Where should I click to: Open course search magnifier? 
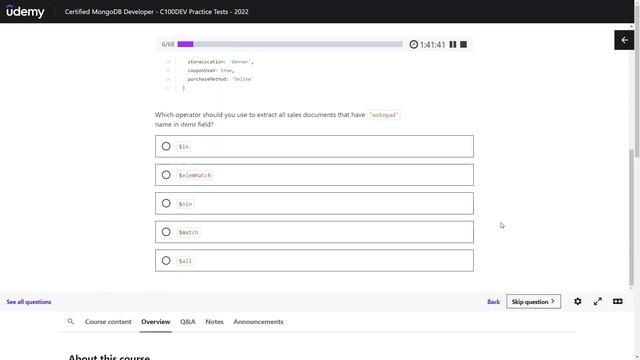tap(71, 322)
